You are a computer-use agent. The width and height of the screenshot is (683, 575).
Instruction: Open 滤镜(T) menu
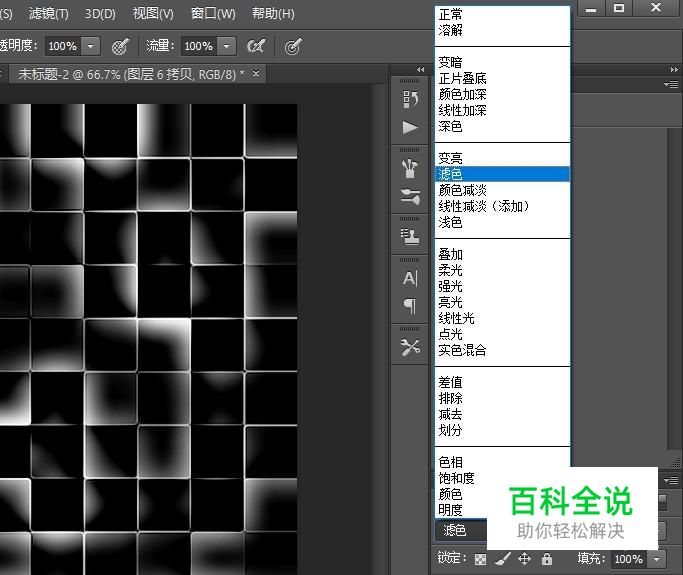49,14
